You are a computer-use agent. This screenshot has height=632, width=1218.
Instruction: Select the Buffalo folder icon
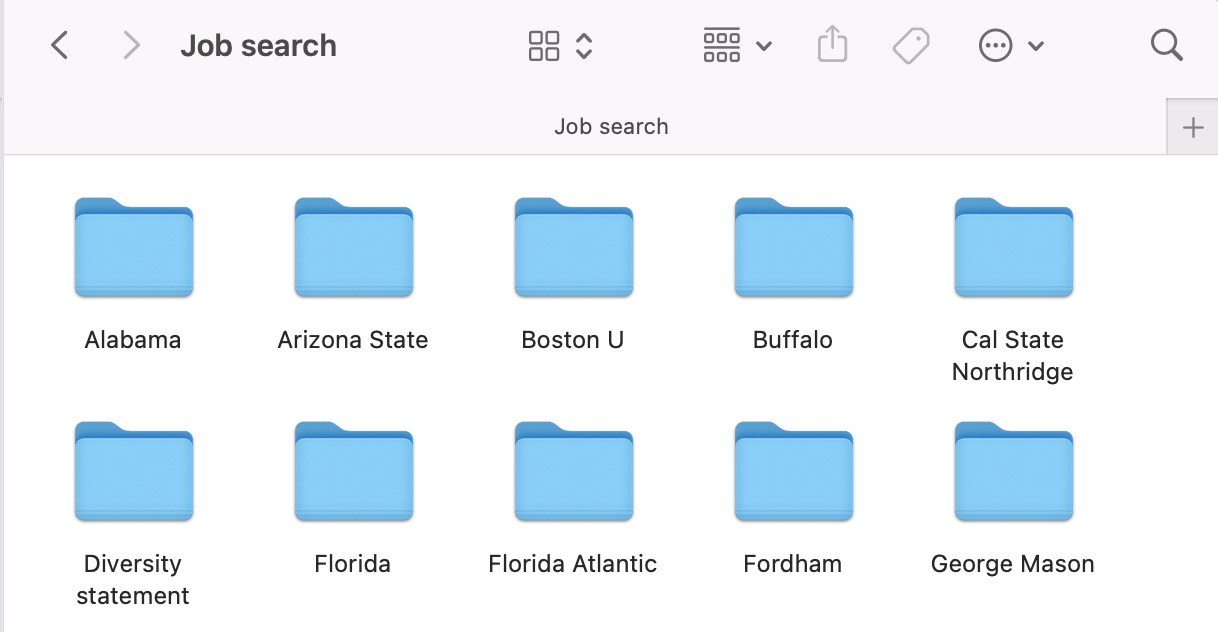tap(794, 247)
